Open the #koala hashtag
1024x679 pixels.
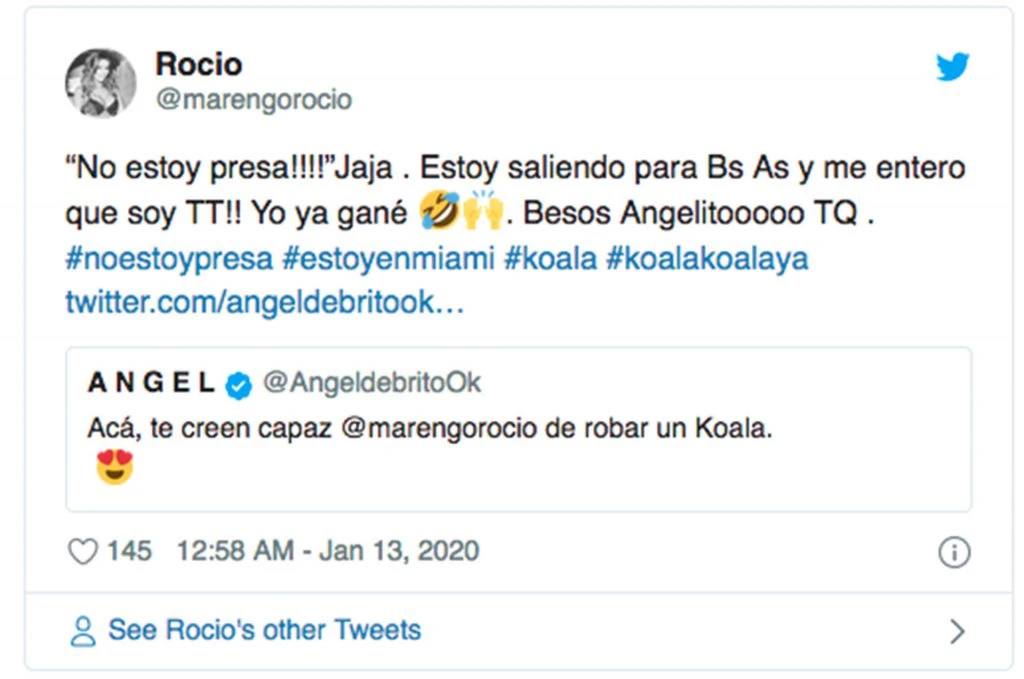(x=550, y=258)
